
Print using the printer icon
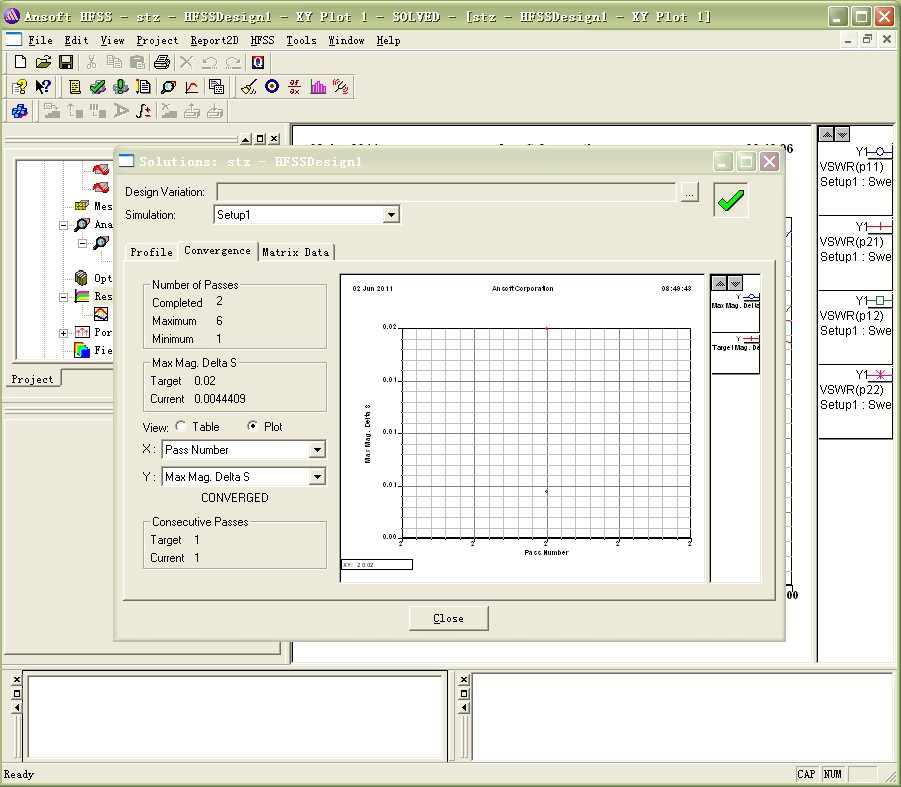[162, 62]
